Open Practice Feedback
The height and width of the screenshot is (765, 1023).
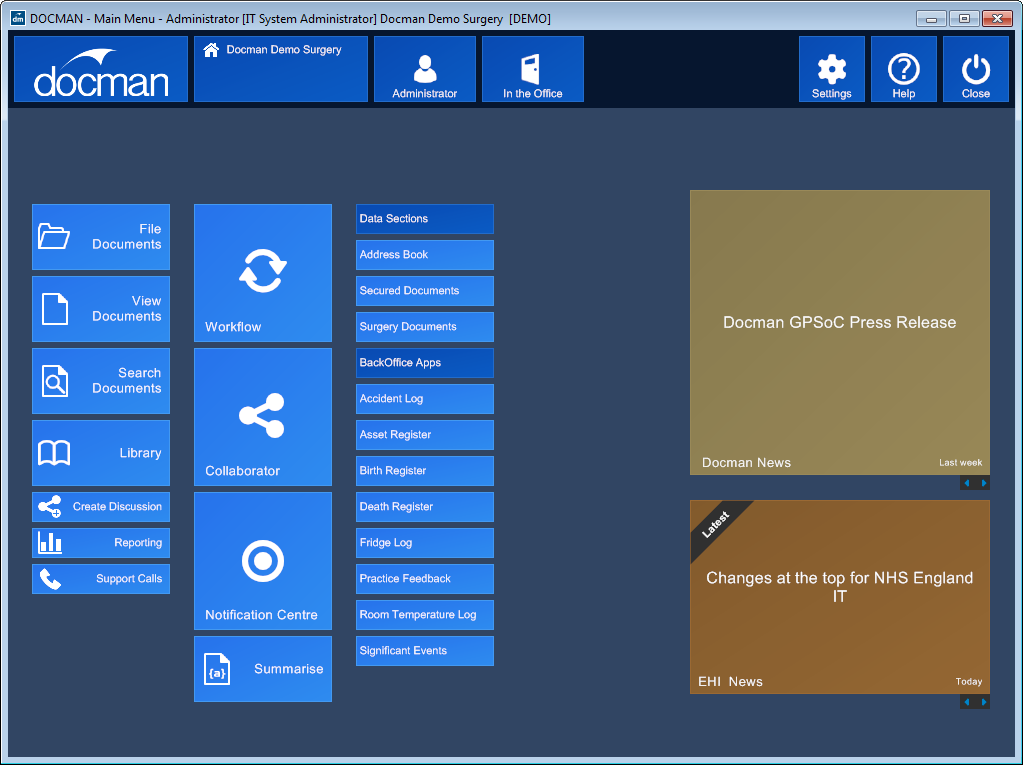pyautogui.click(x=425, y=579)
